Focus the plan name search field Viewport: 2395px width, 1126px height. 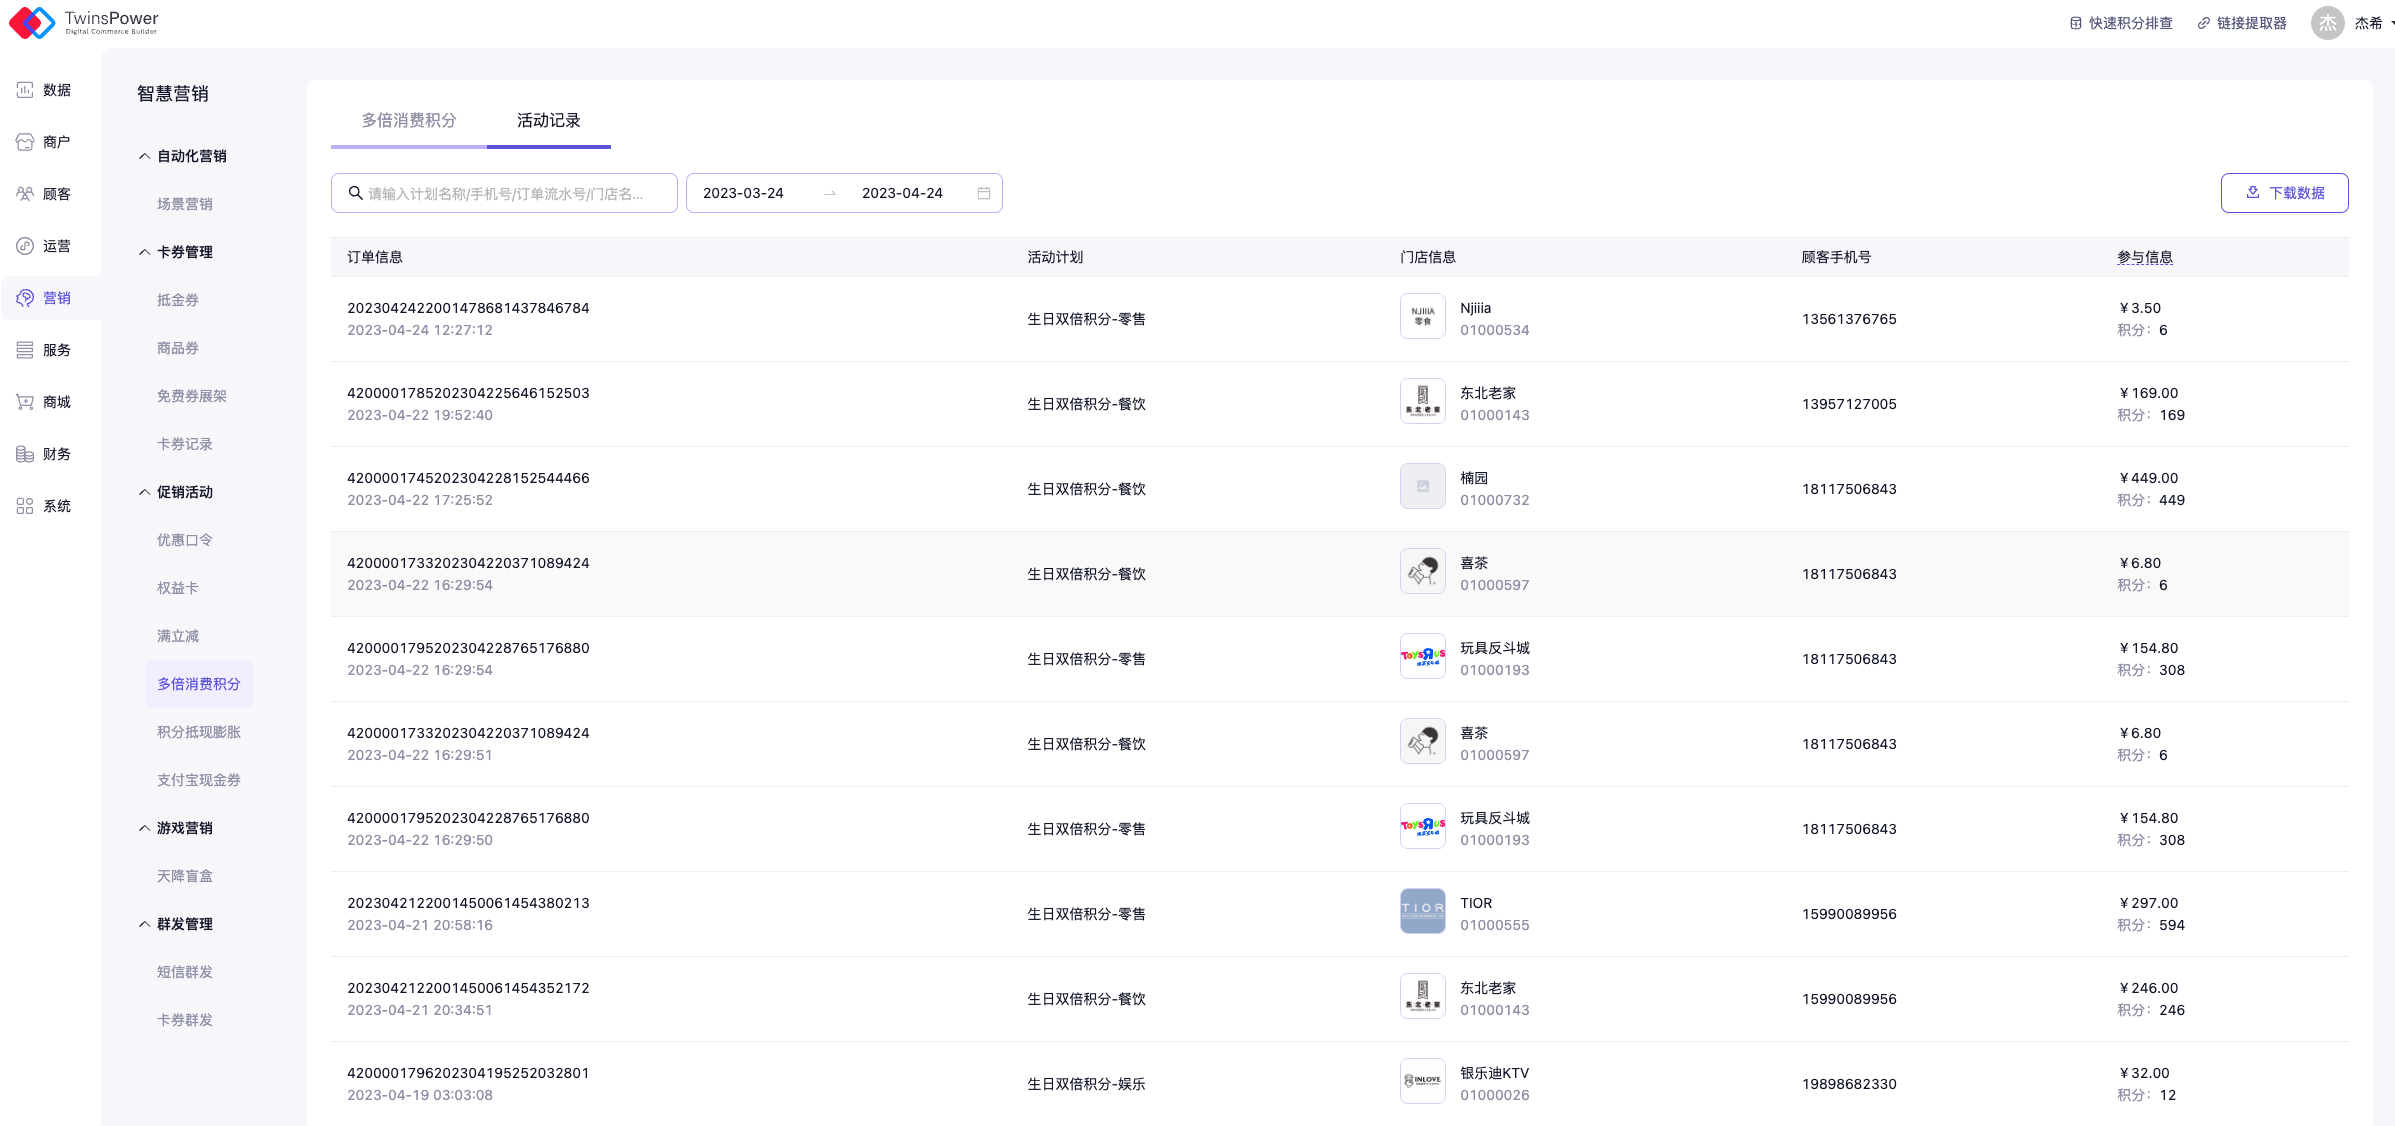click(505, 193)
